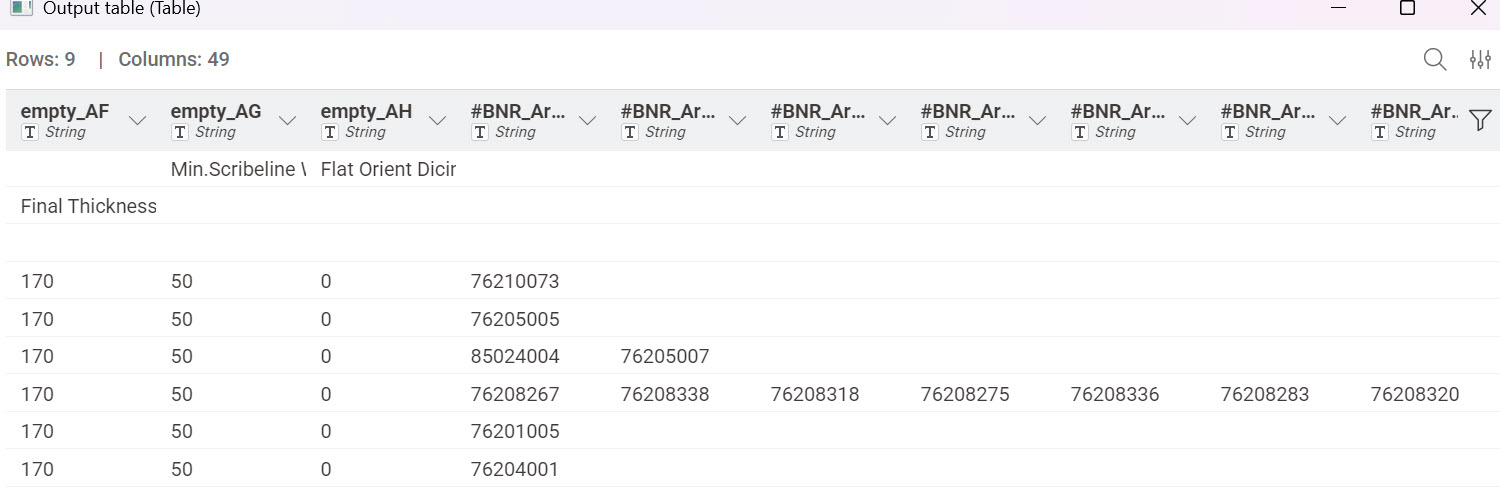Click the column filter funnel icon
This screenshot has width=1500, height=504.
1480,121
